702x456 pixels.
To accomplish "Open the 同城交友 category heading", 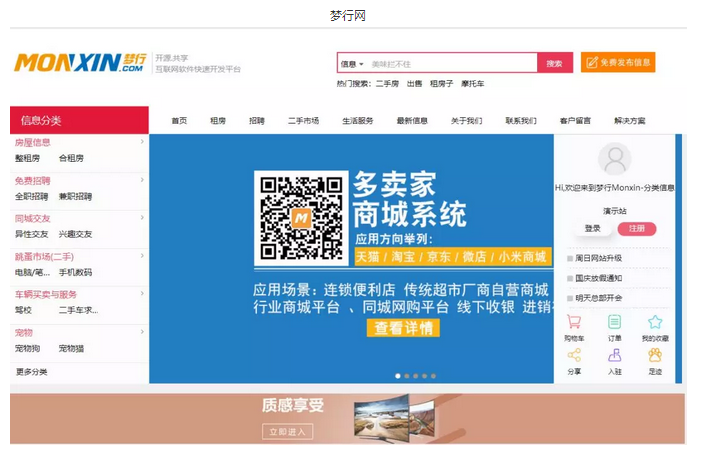I will tap(33, 219).
